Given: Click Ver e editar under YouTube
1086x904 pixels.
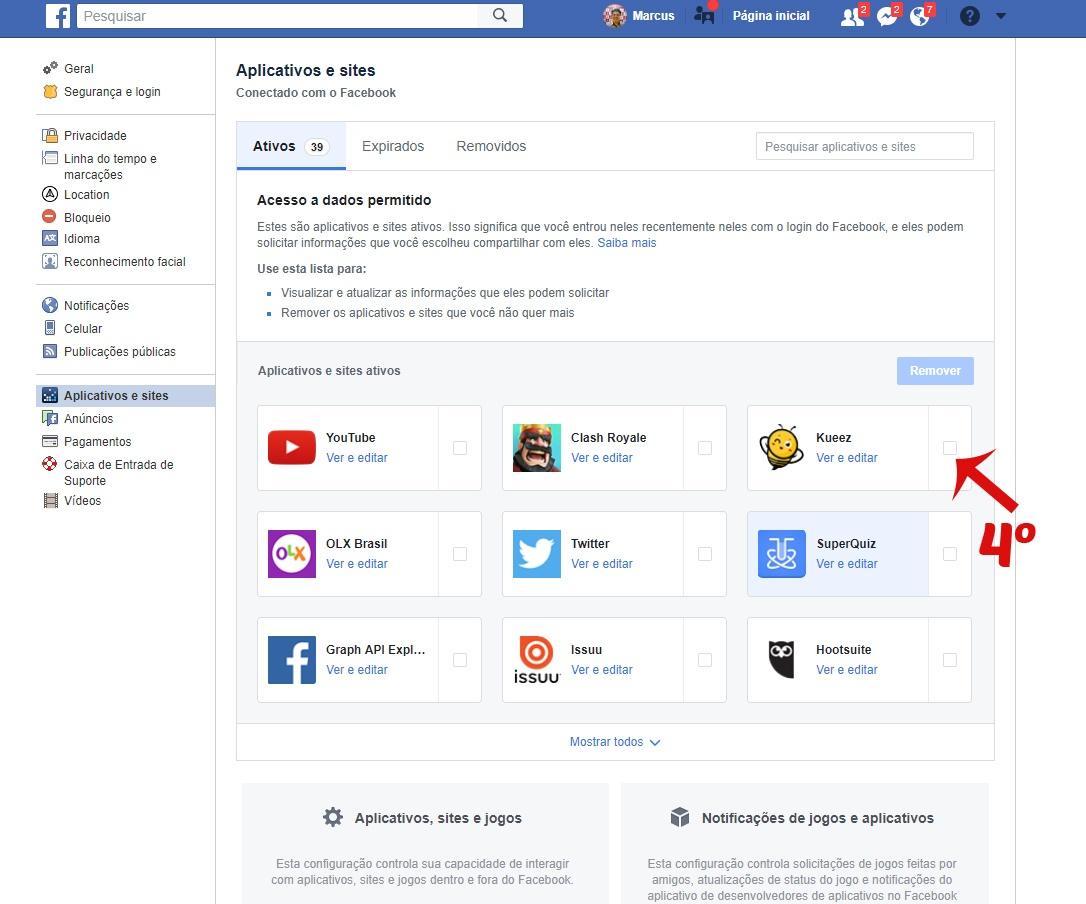Looking at the screenshot, I should pos(357,457).
